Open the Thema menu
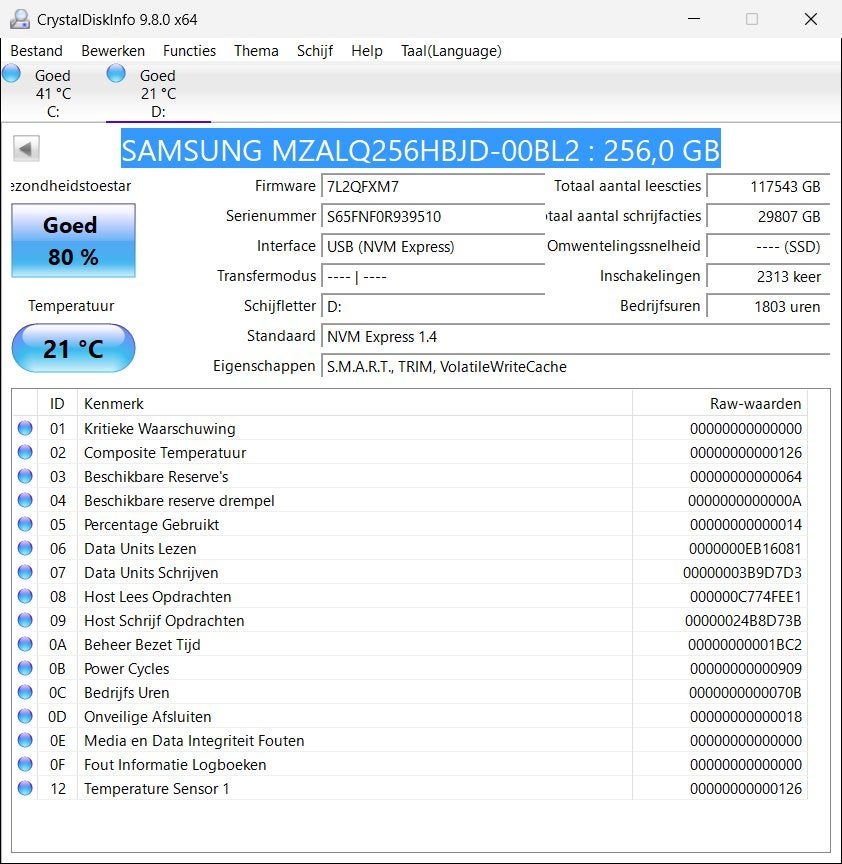The height and width of the screenshot is (864, 842). [256, 51]
